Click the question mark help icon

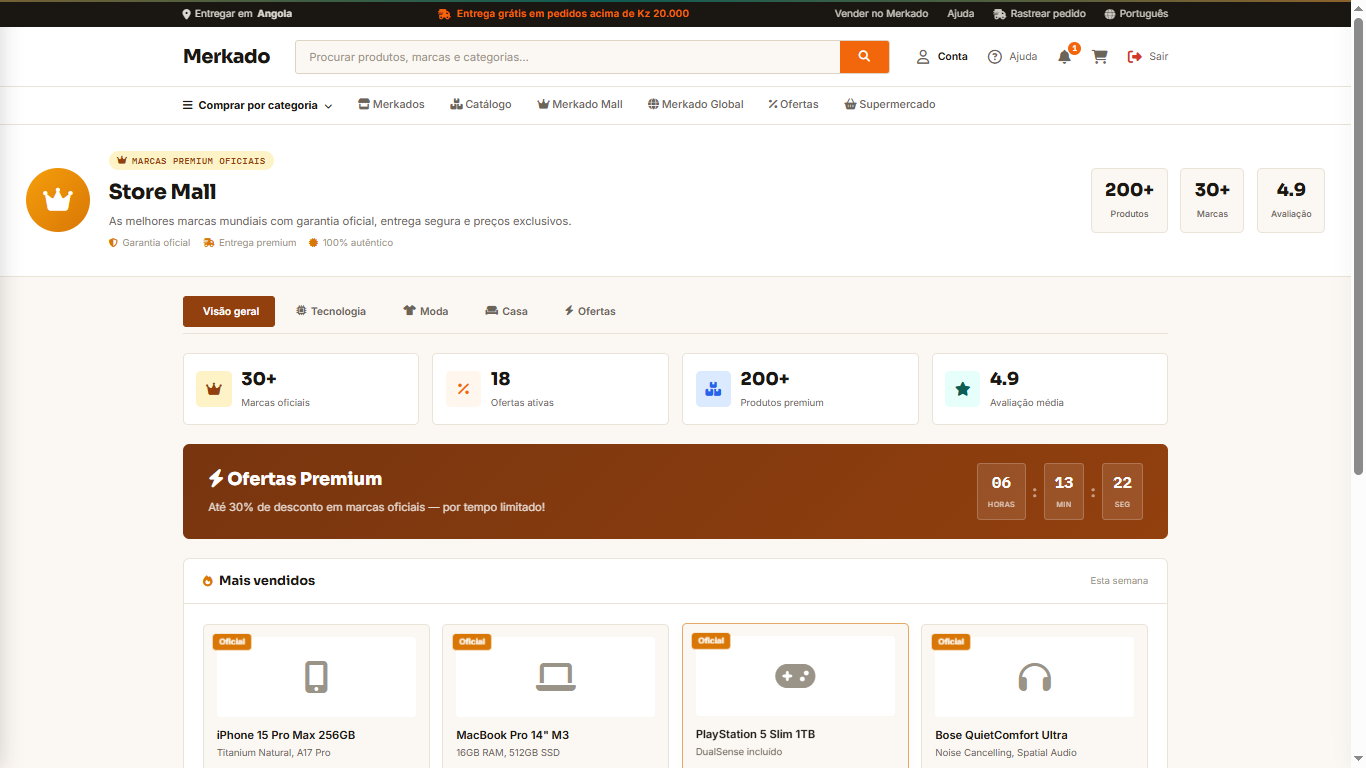[995, 57]
